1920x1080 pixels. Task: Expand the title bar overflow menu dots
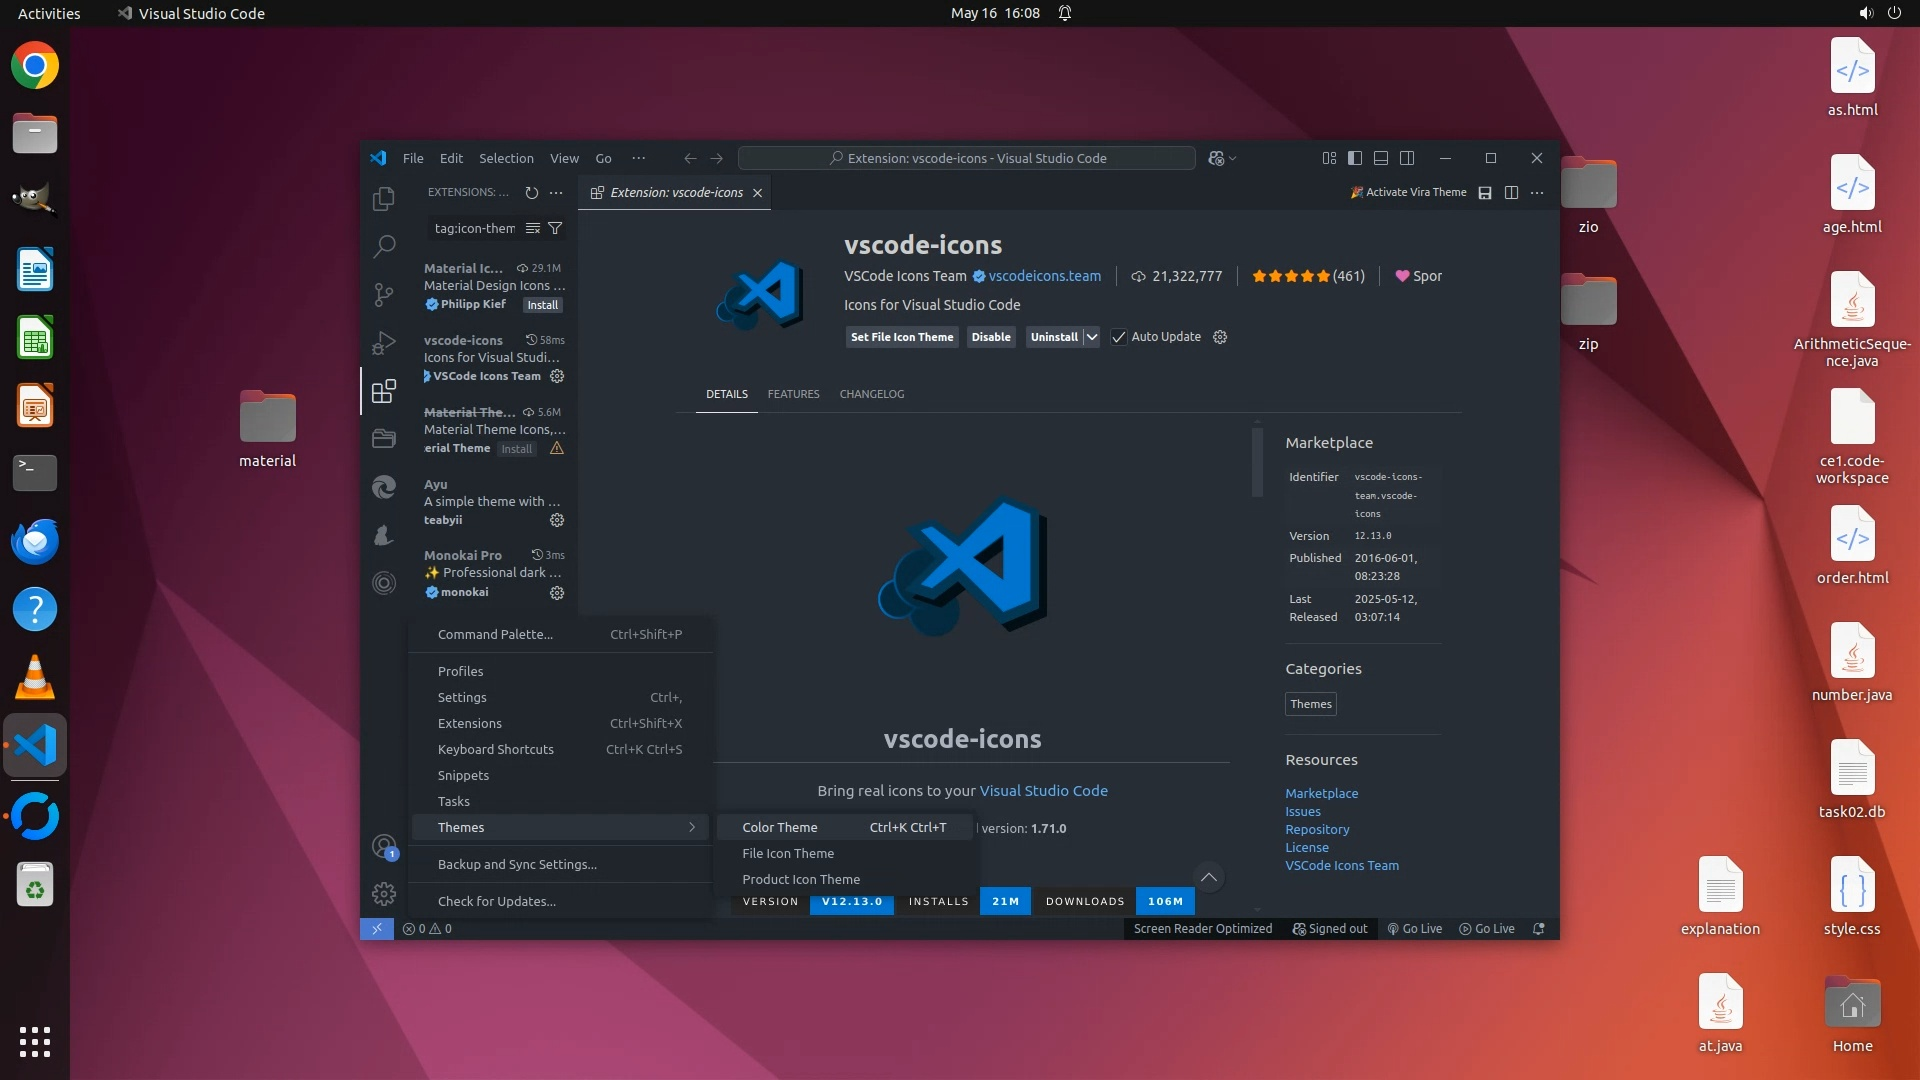click(x=638, y=158)
